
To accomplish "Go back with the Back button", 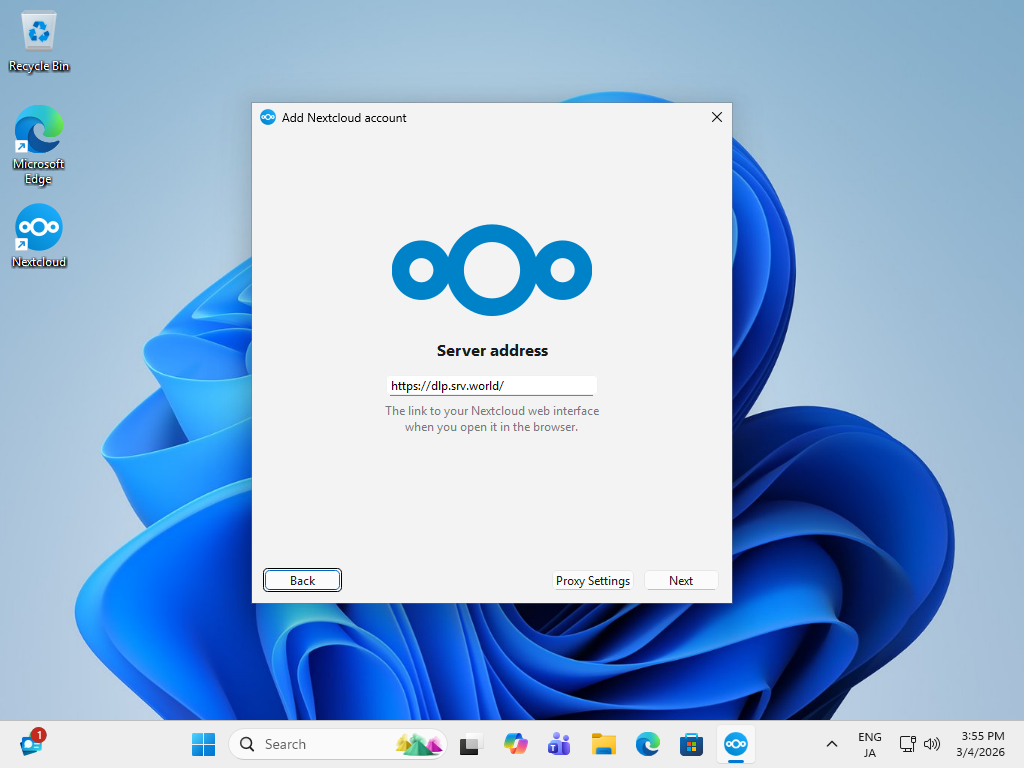I will click(302, 581).
